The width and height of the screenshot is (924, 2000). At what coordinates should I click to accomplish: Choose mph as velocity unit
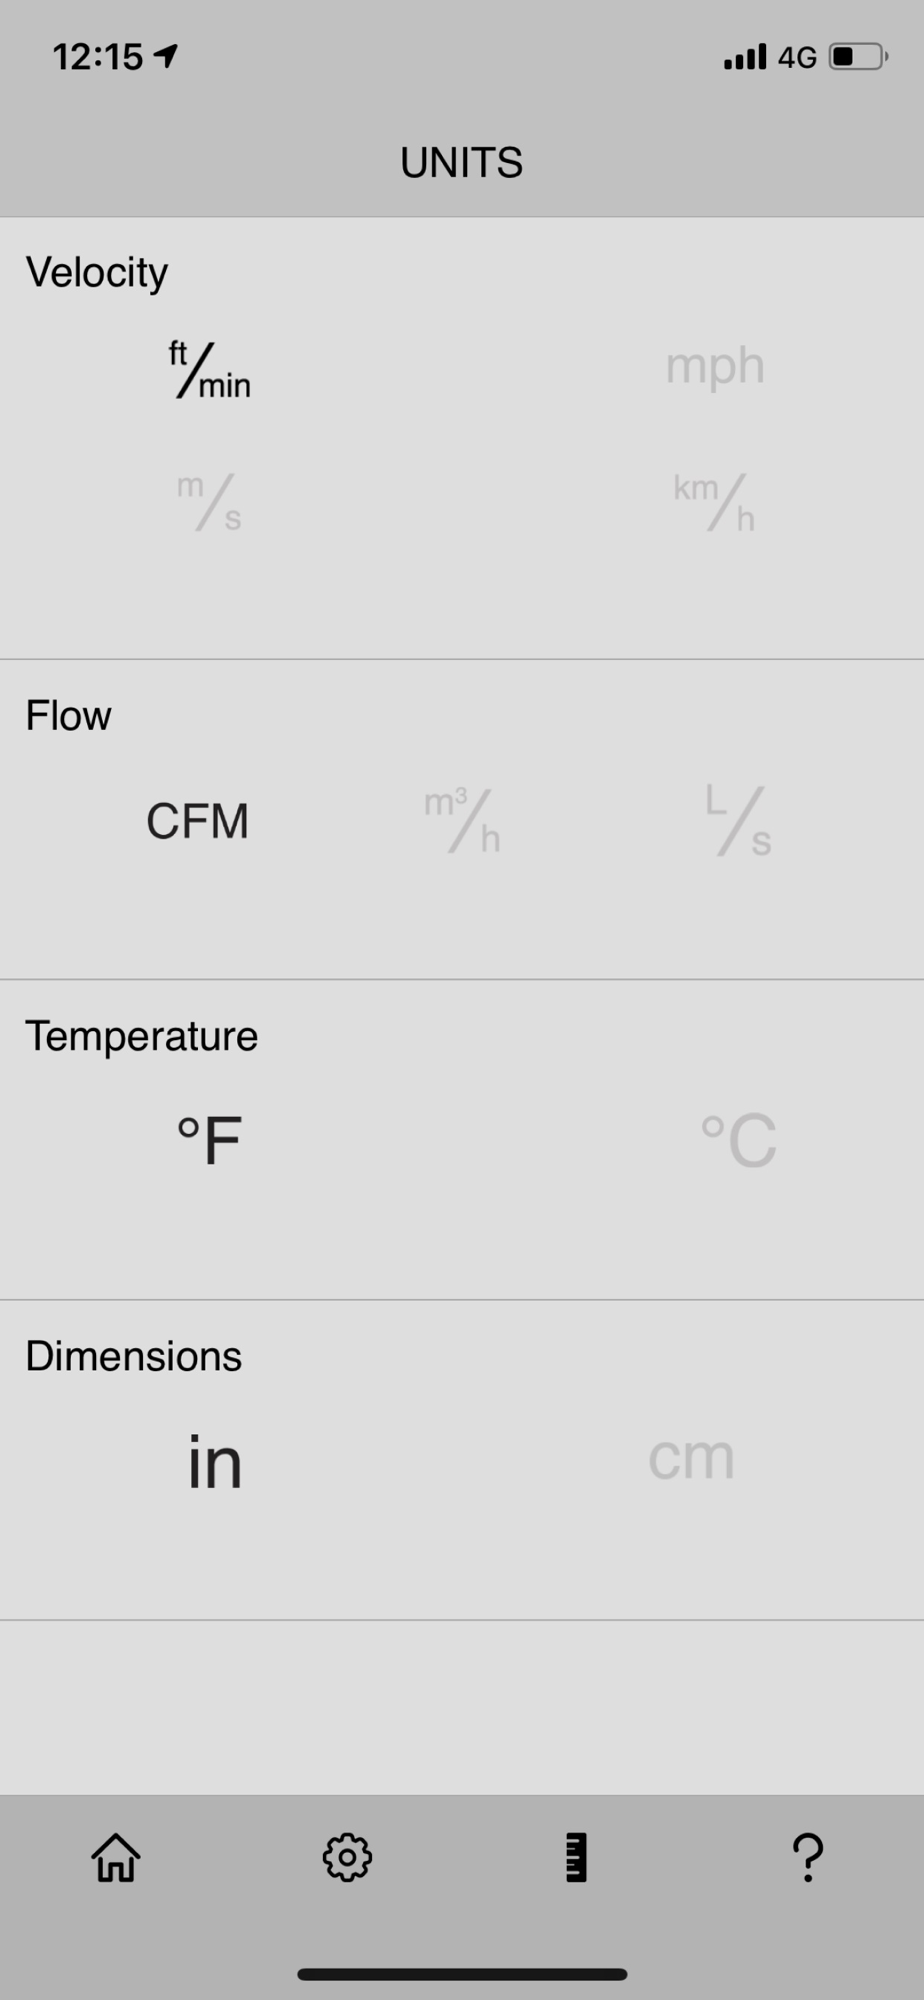tap(715, 367)
